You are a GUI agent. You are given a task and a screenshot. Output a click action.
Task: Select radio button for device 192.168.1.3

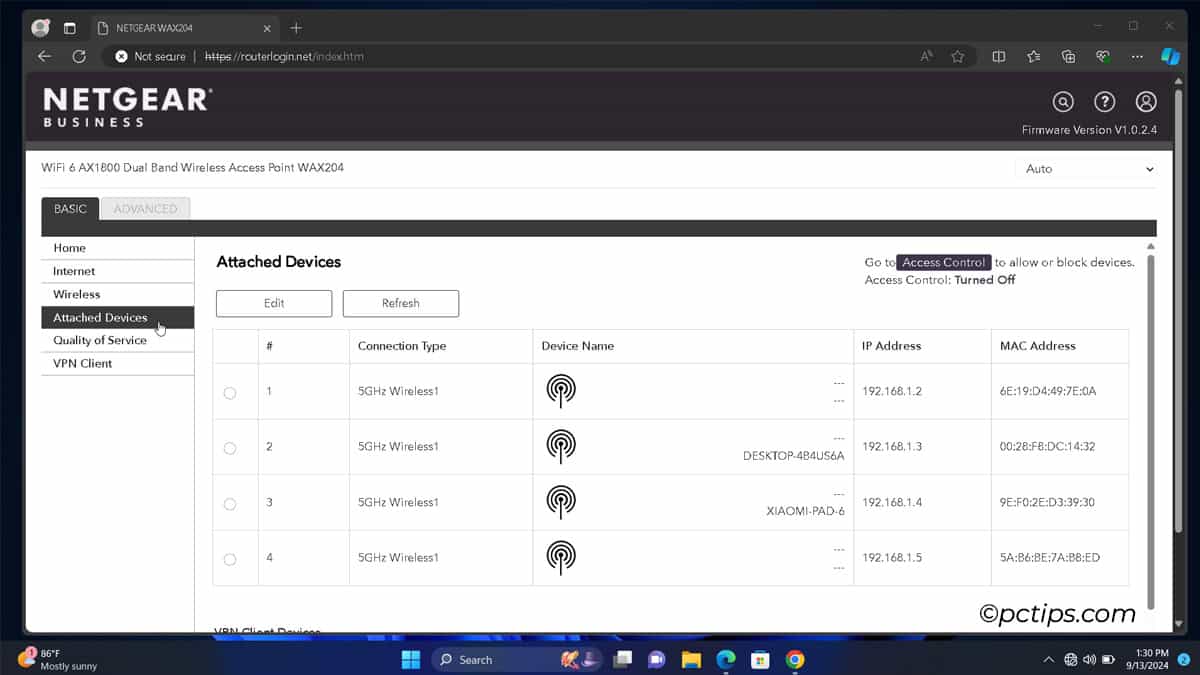point(230,448)
